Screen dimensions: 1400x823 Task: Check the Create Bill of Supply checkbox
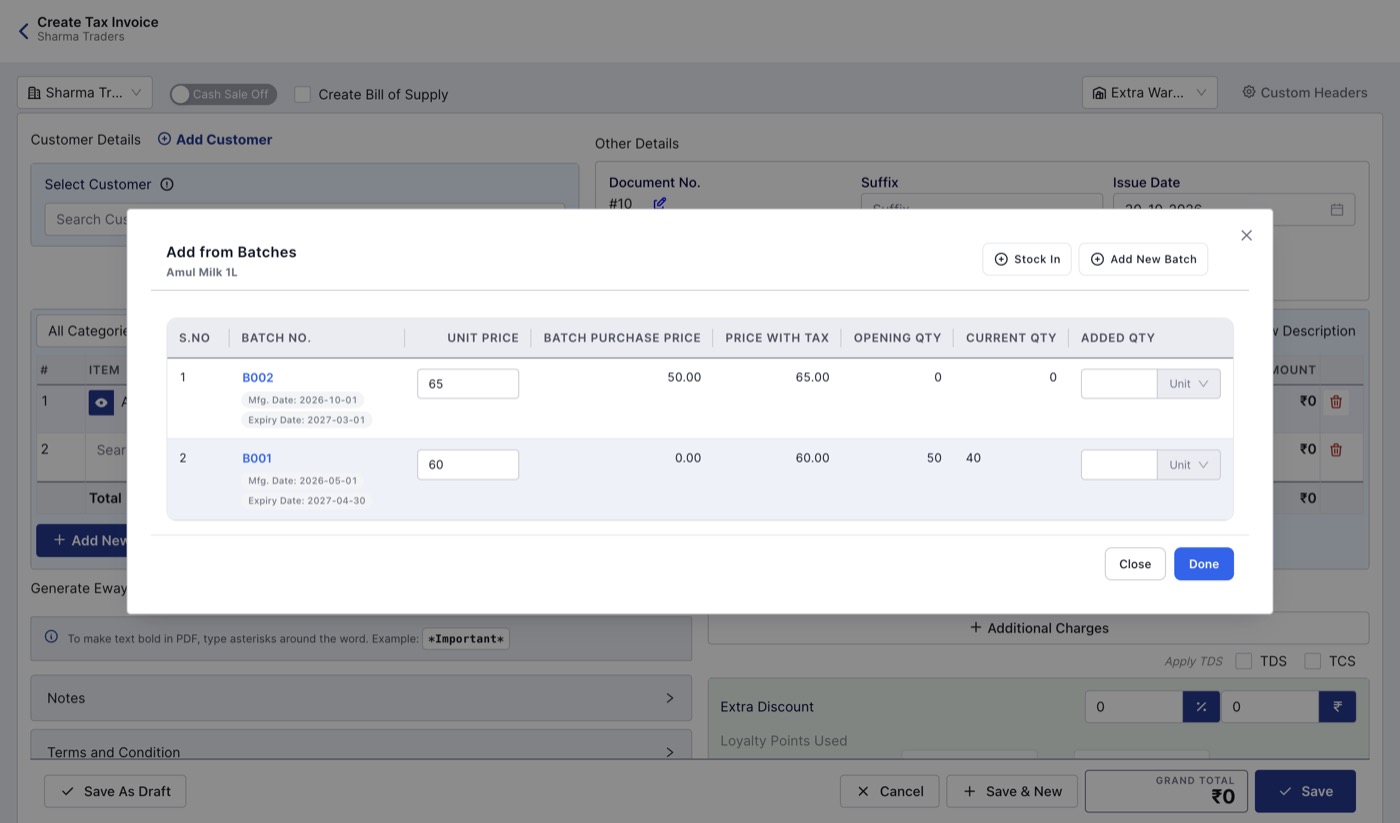coord(302,94)
